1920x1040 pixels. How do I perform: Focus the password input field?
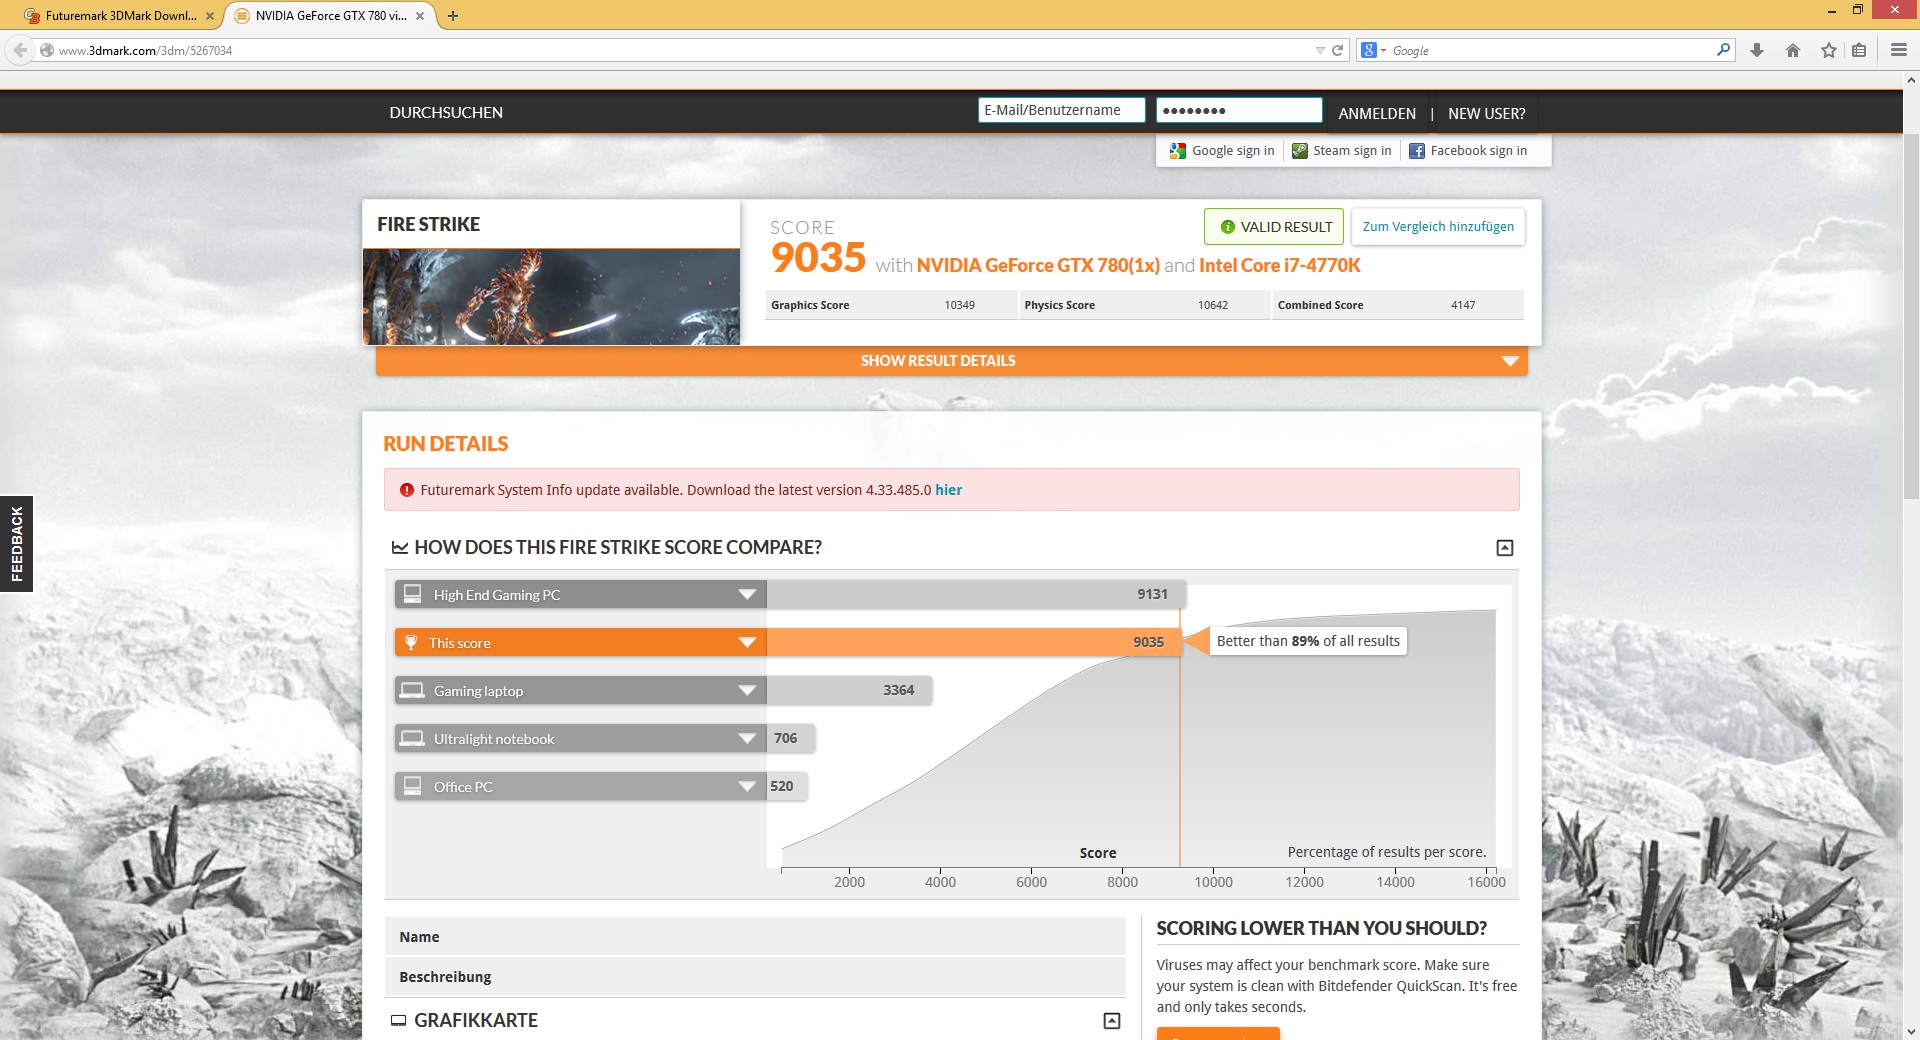point(1239,110)
